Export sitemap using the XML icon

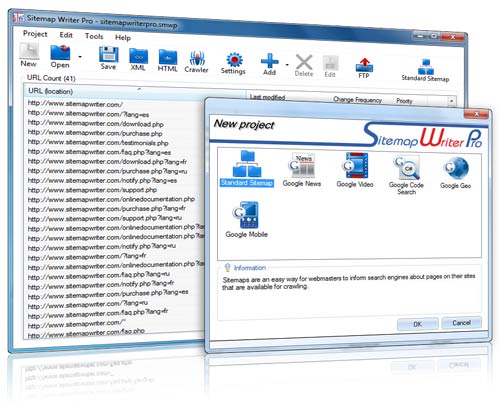coord(138,60)
